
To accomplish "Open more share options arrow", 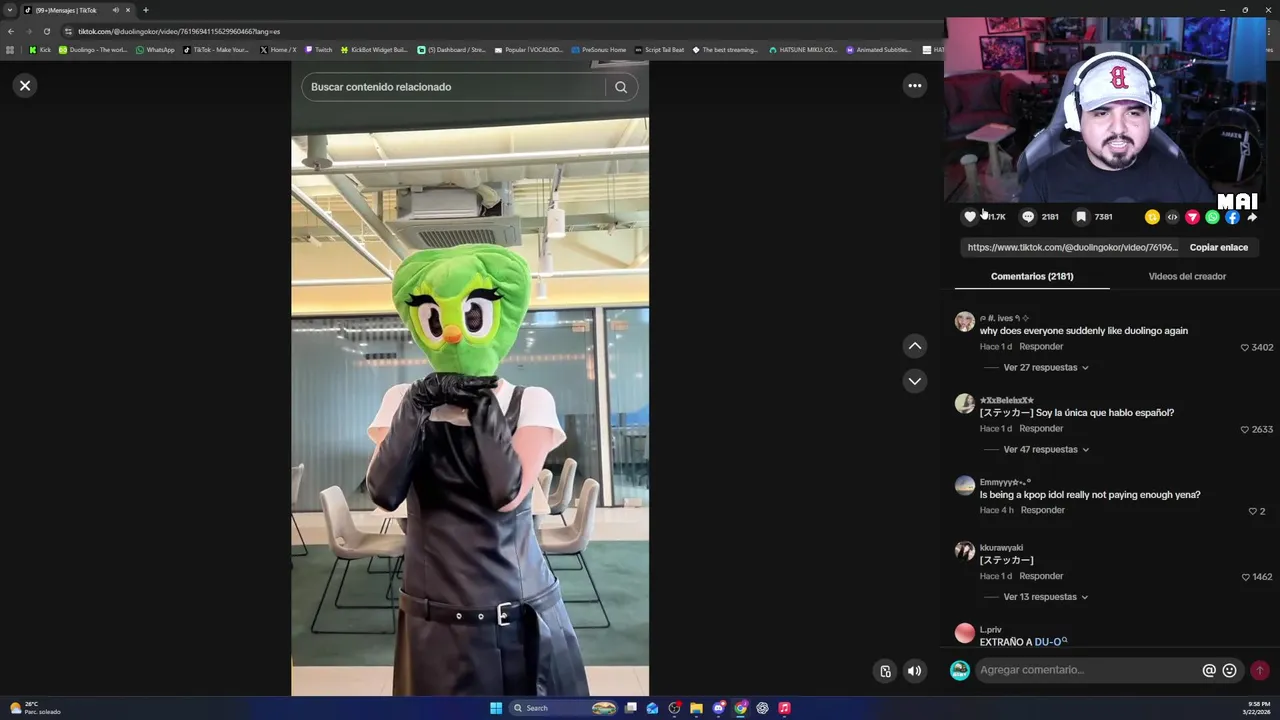I will pyautogui.click(x=1252, y=217).
